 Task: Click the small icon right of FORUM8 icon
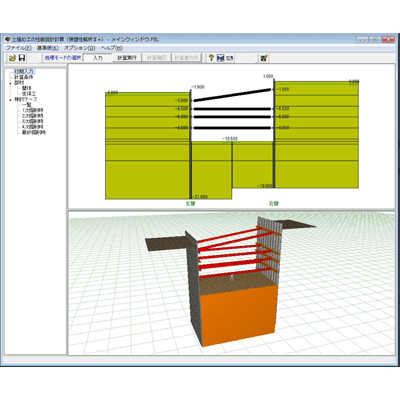click(229, 58)
